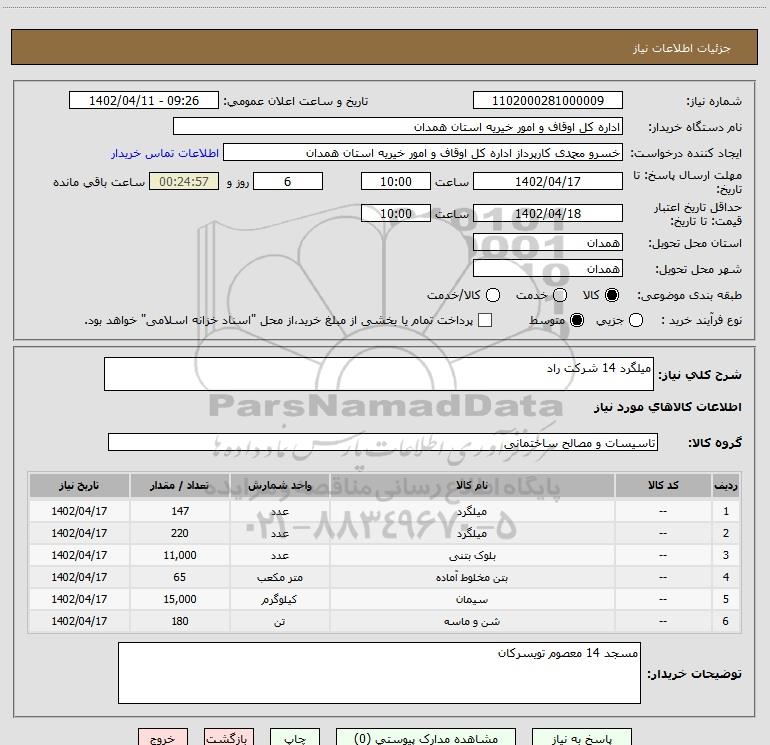770x745 pixels.
Task: Click quantity cell 65
Action: pyautogui.click(x=180, y=578)
